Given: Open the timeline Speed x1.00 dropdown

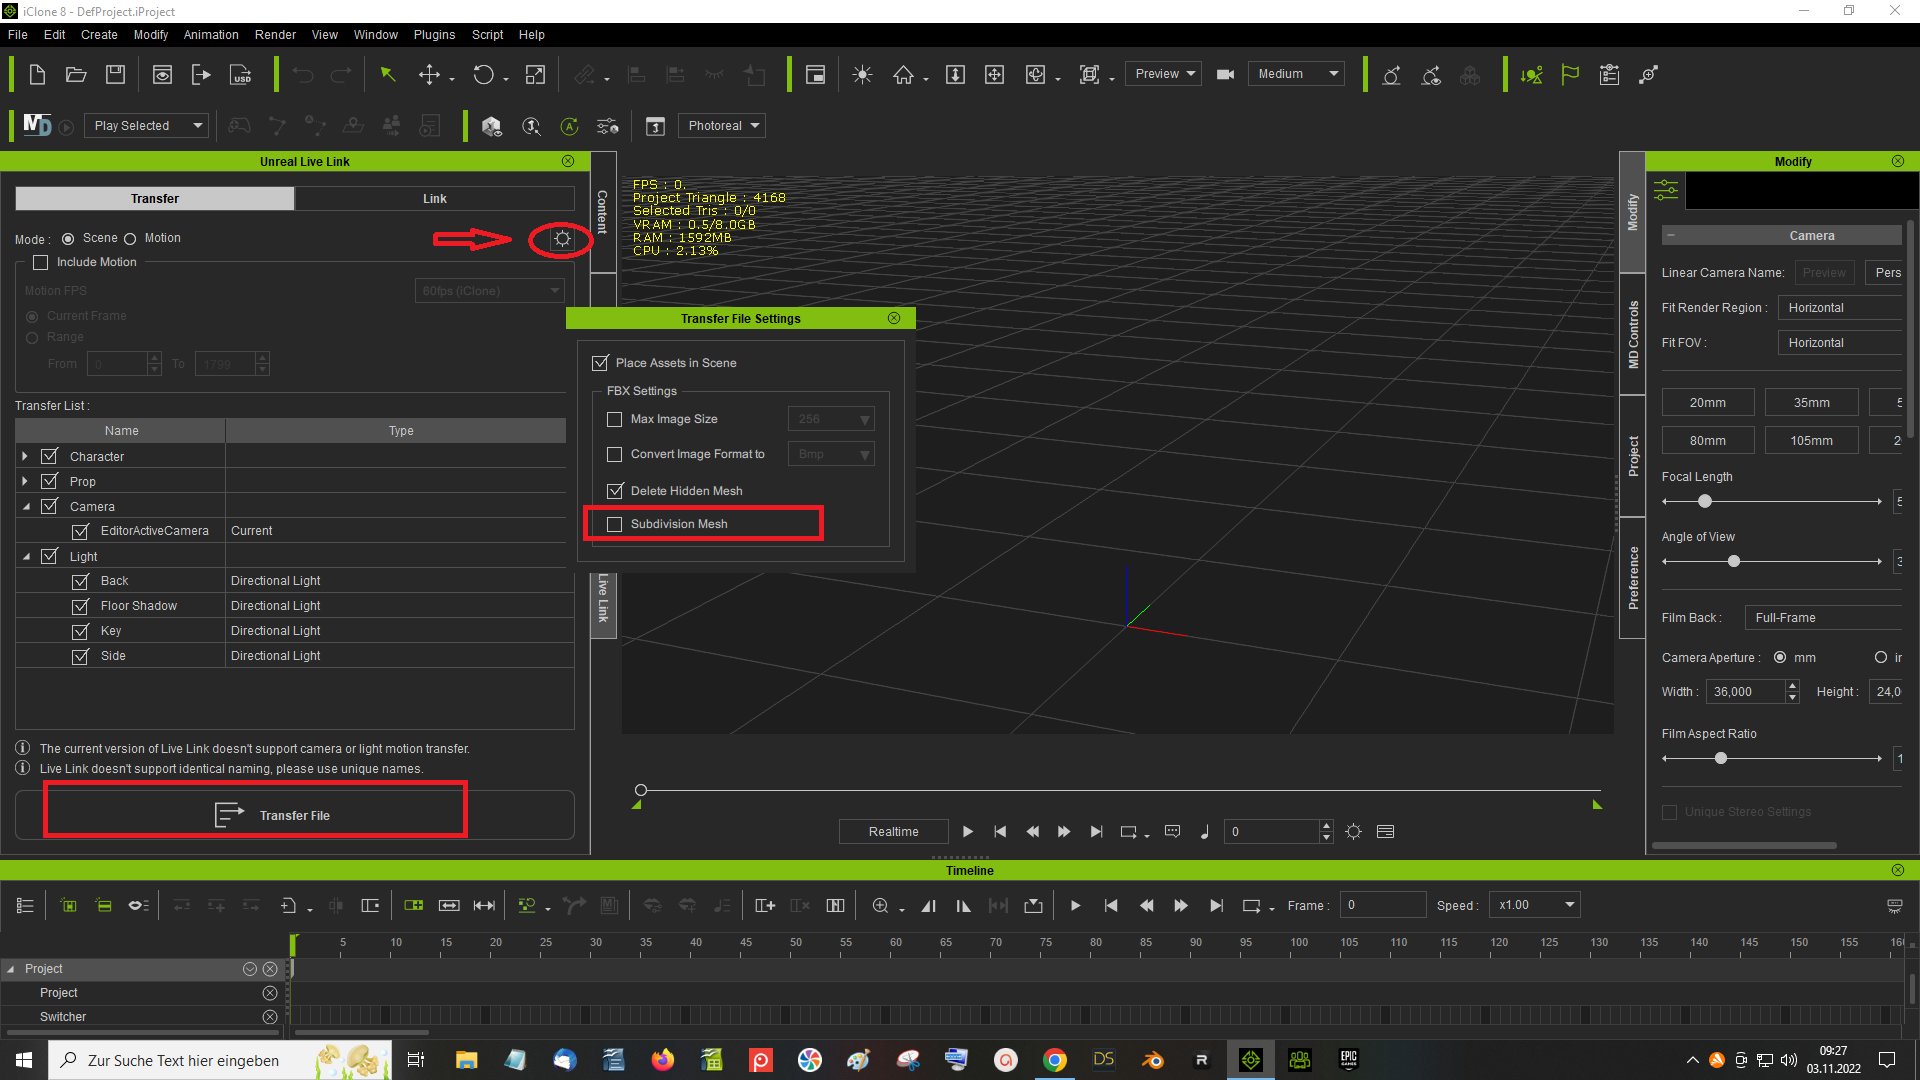Looking at the screenshot, I should click(1534, 905).
